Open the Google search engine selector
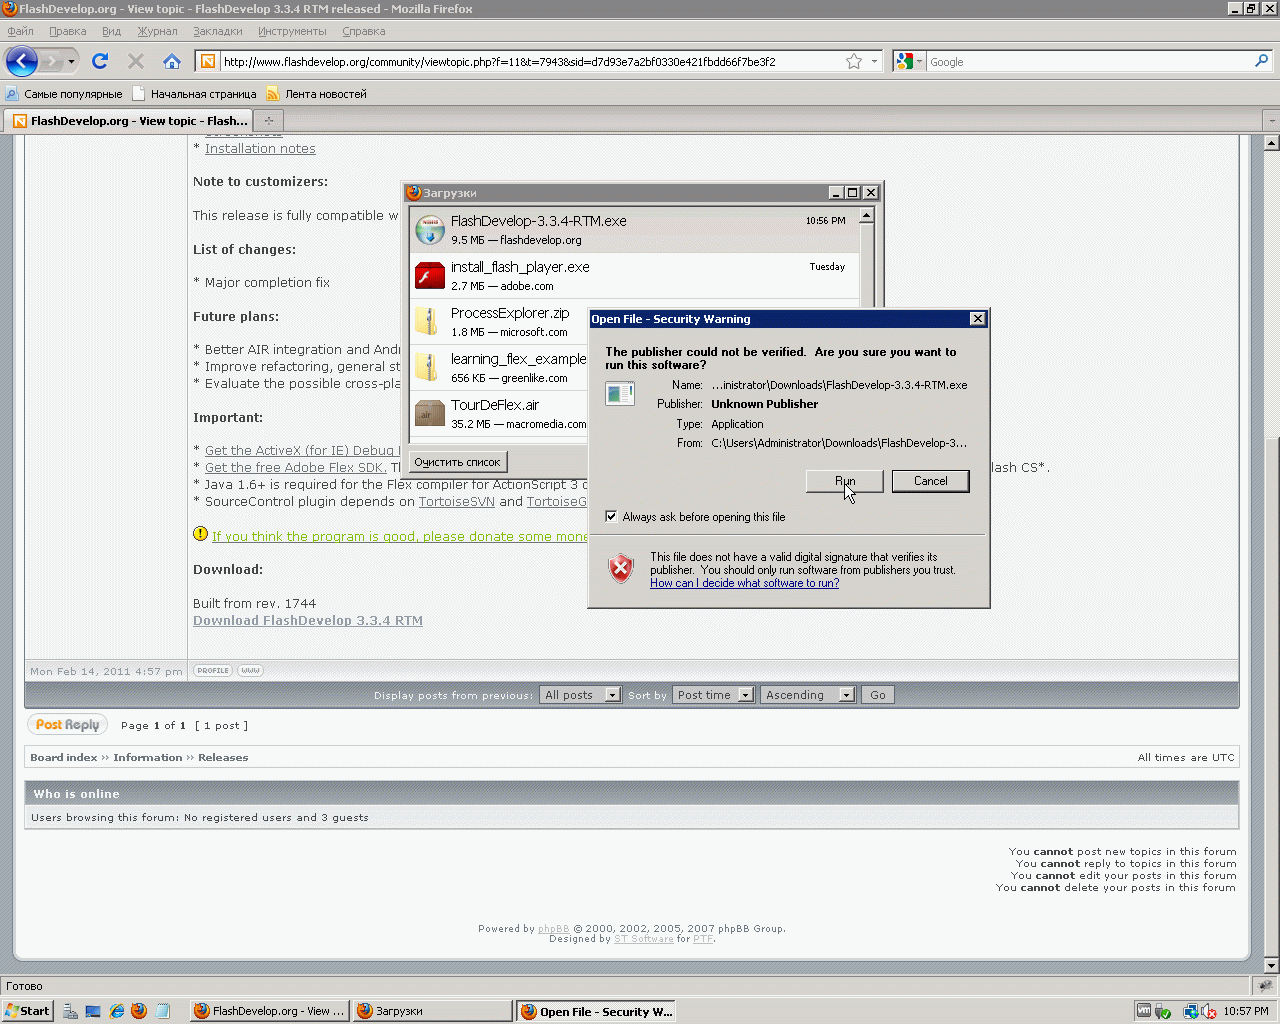 tap(908, 61)
